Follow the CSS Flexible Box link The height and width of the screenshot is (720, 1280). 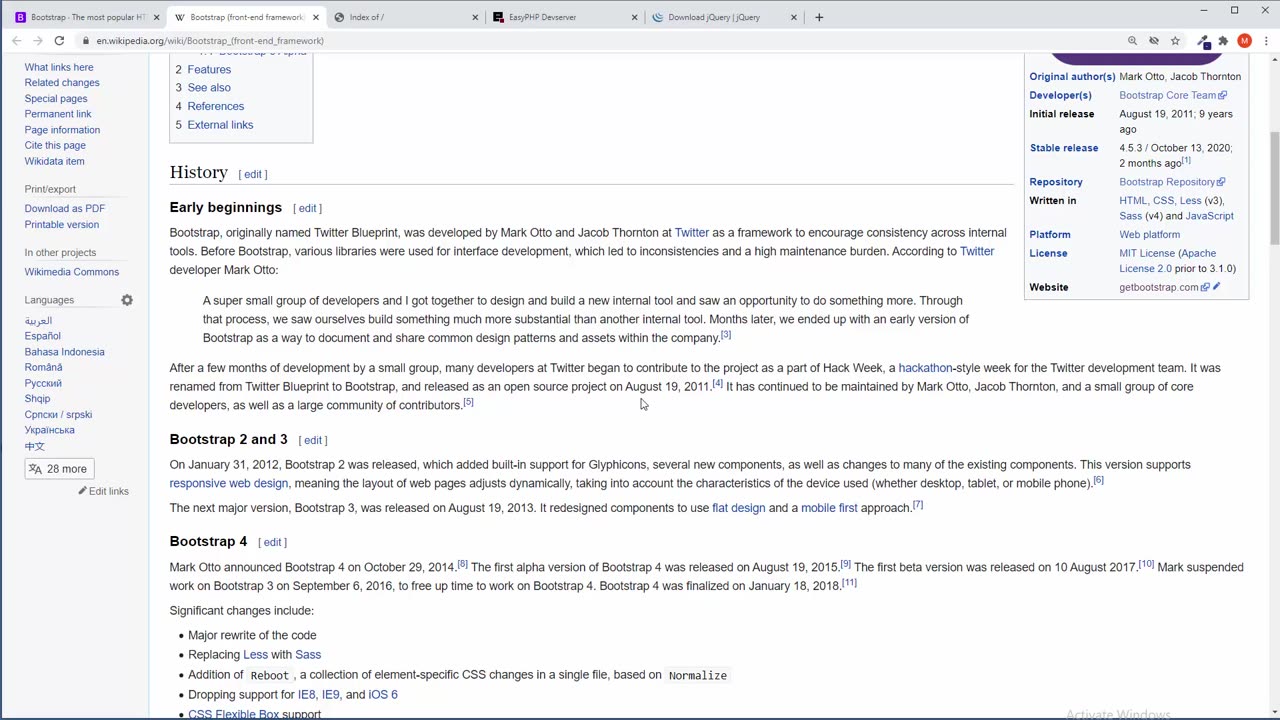[x=234, y=714]
